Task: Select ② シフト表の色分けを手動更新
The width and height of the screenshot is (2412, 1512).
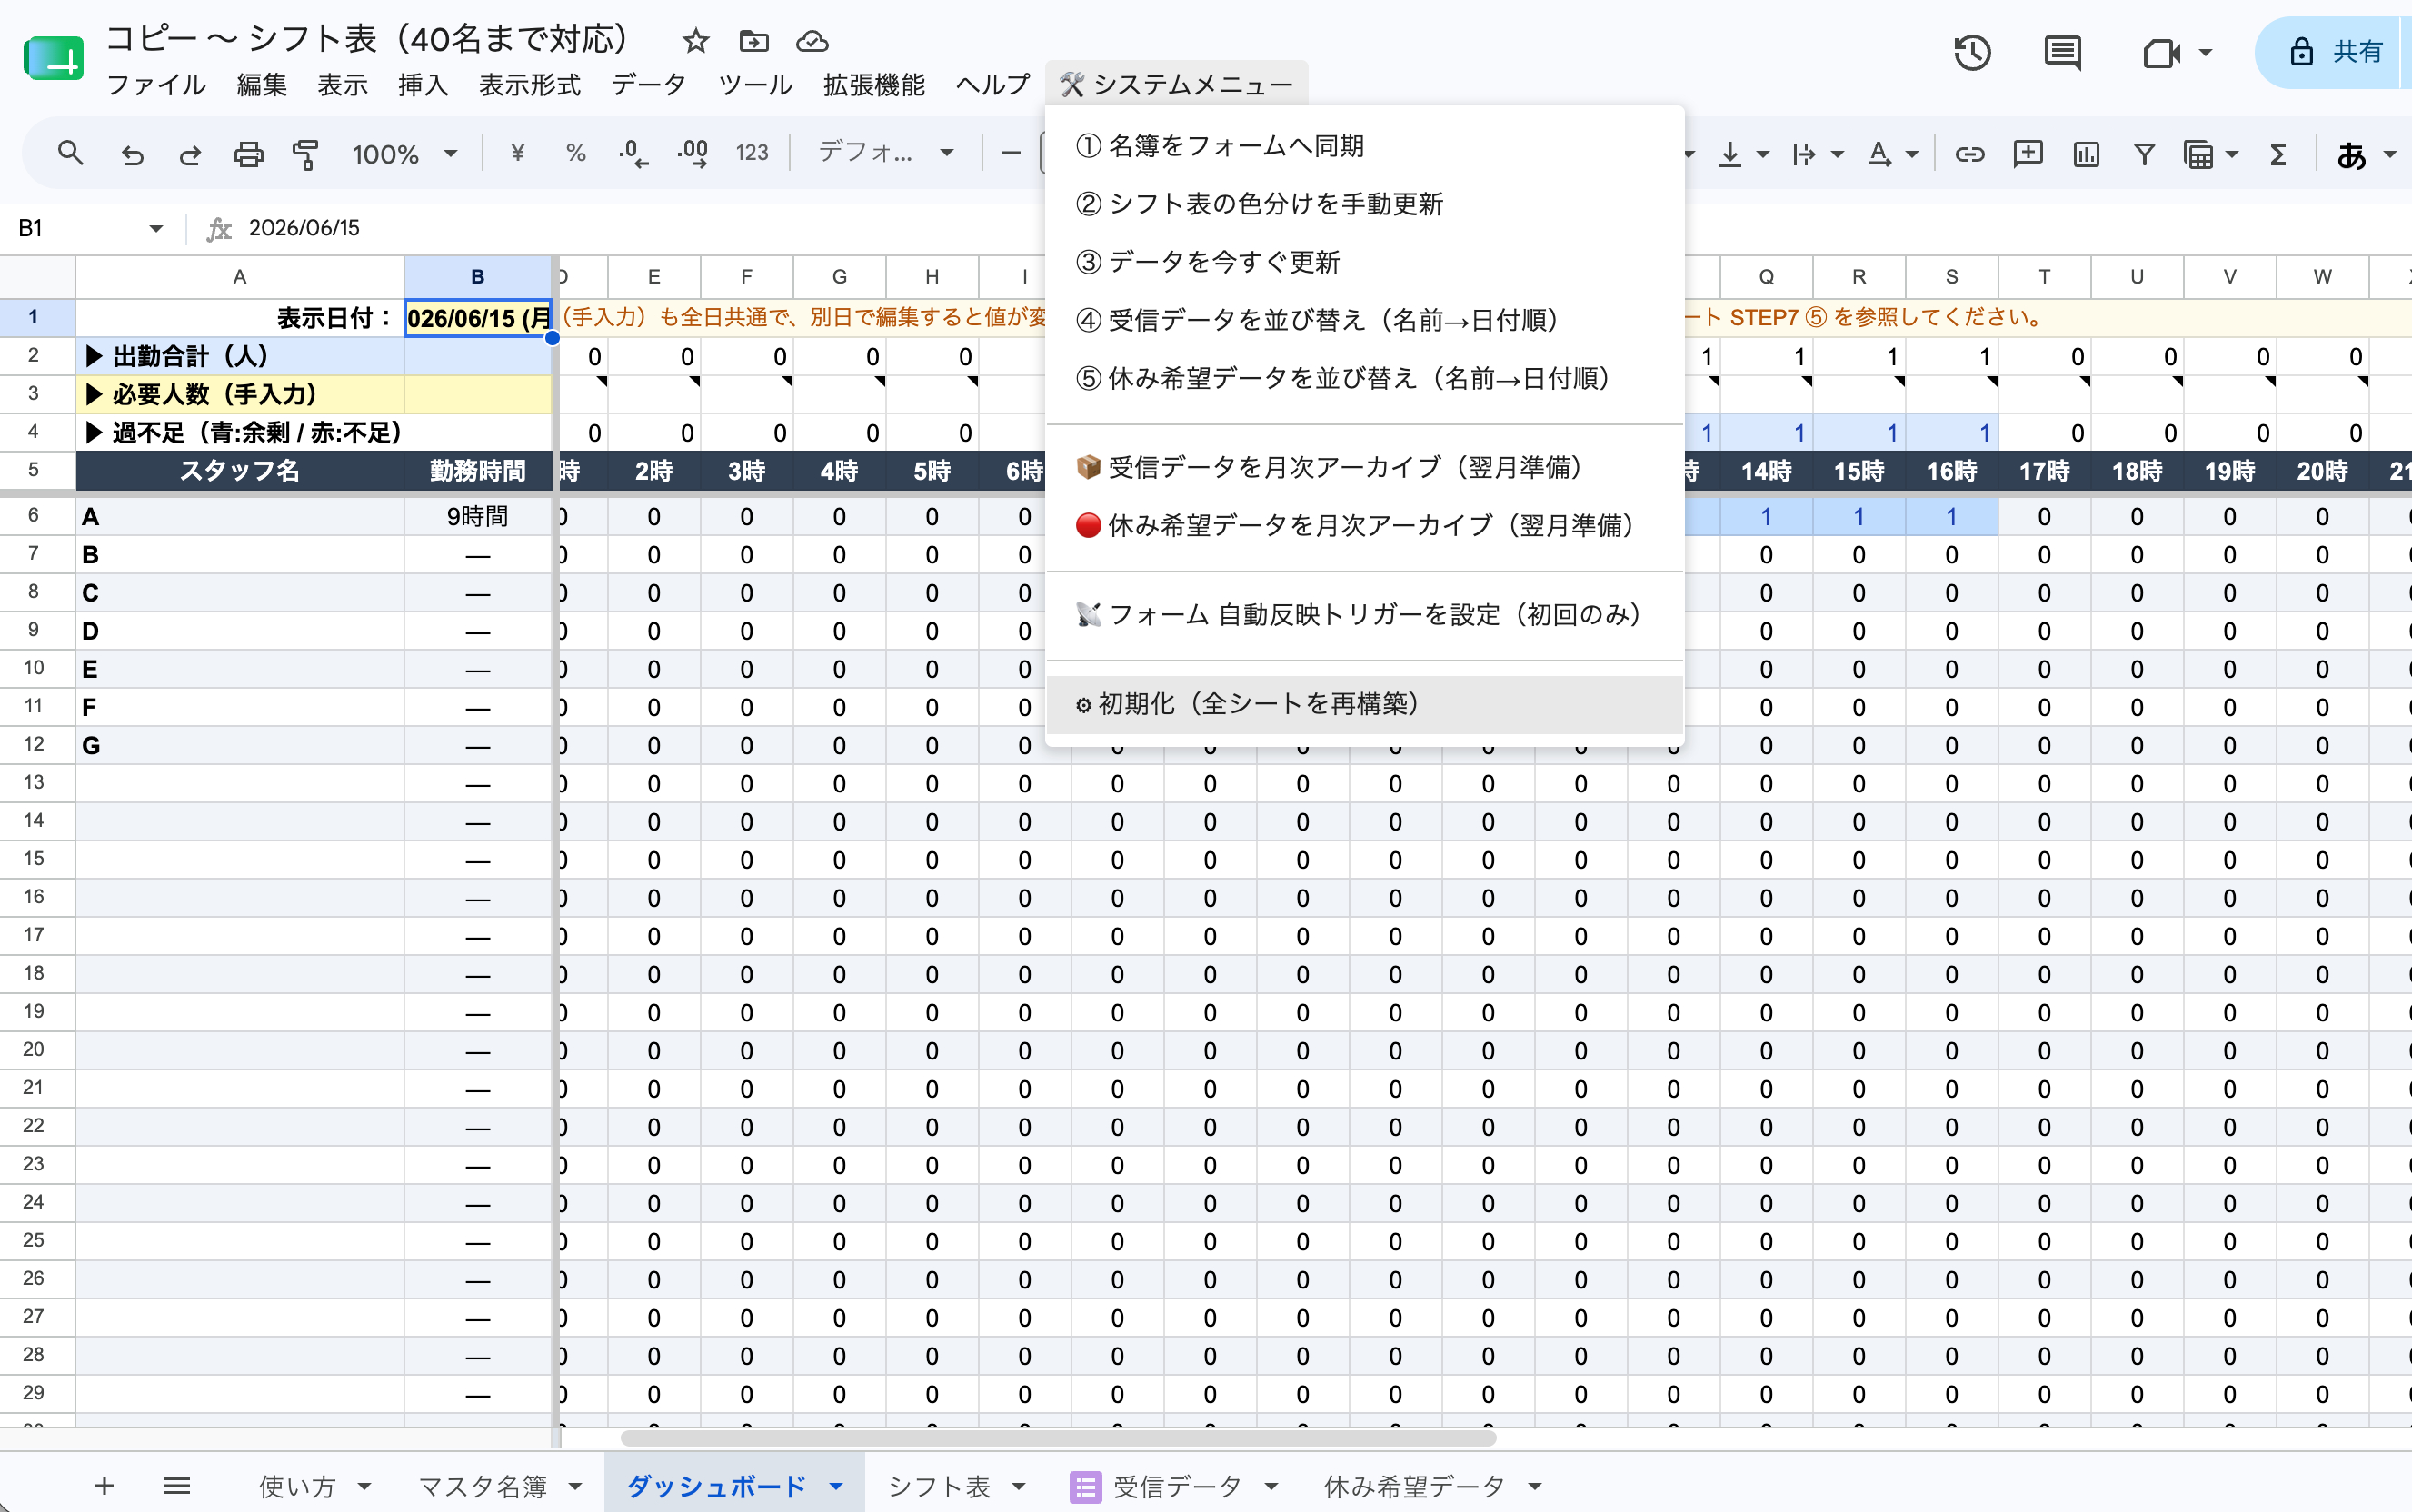Action: tap(1364, 204)
